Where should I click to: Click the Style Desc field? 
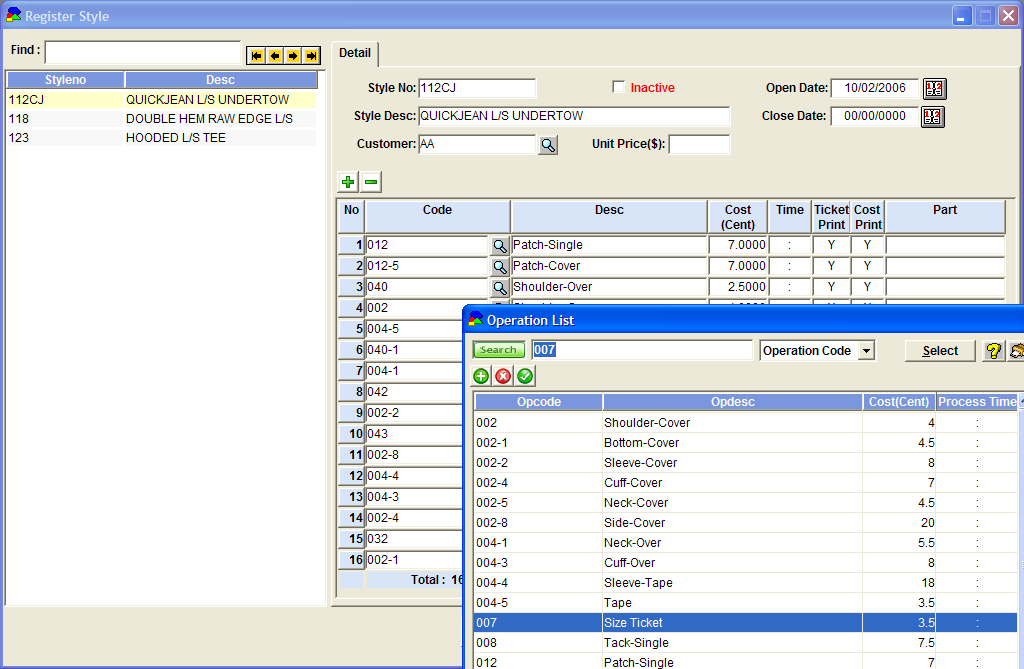pos(574,116)
